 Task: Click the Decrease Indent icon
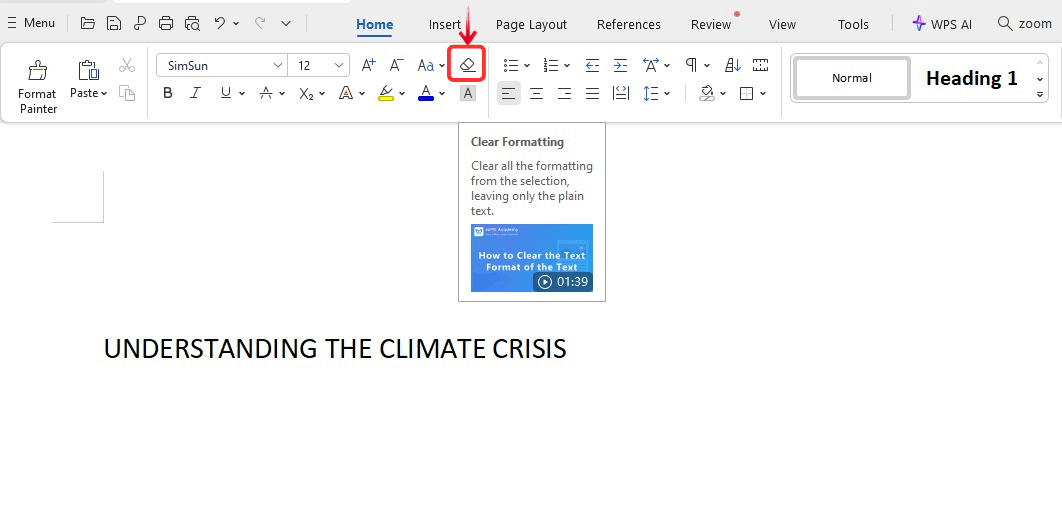coord(592,66)
